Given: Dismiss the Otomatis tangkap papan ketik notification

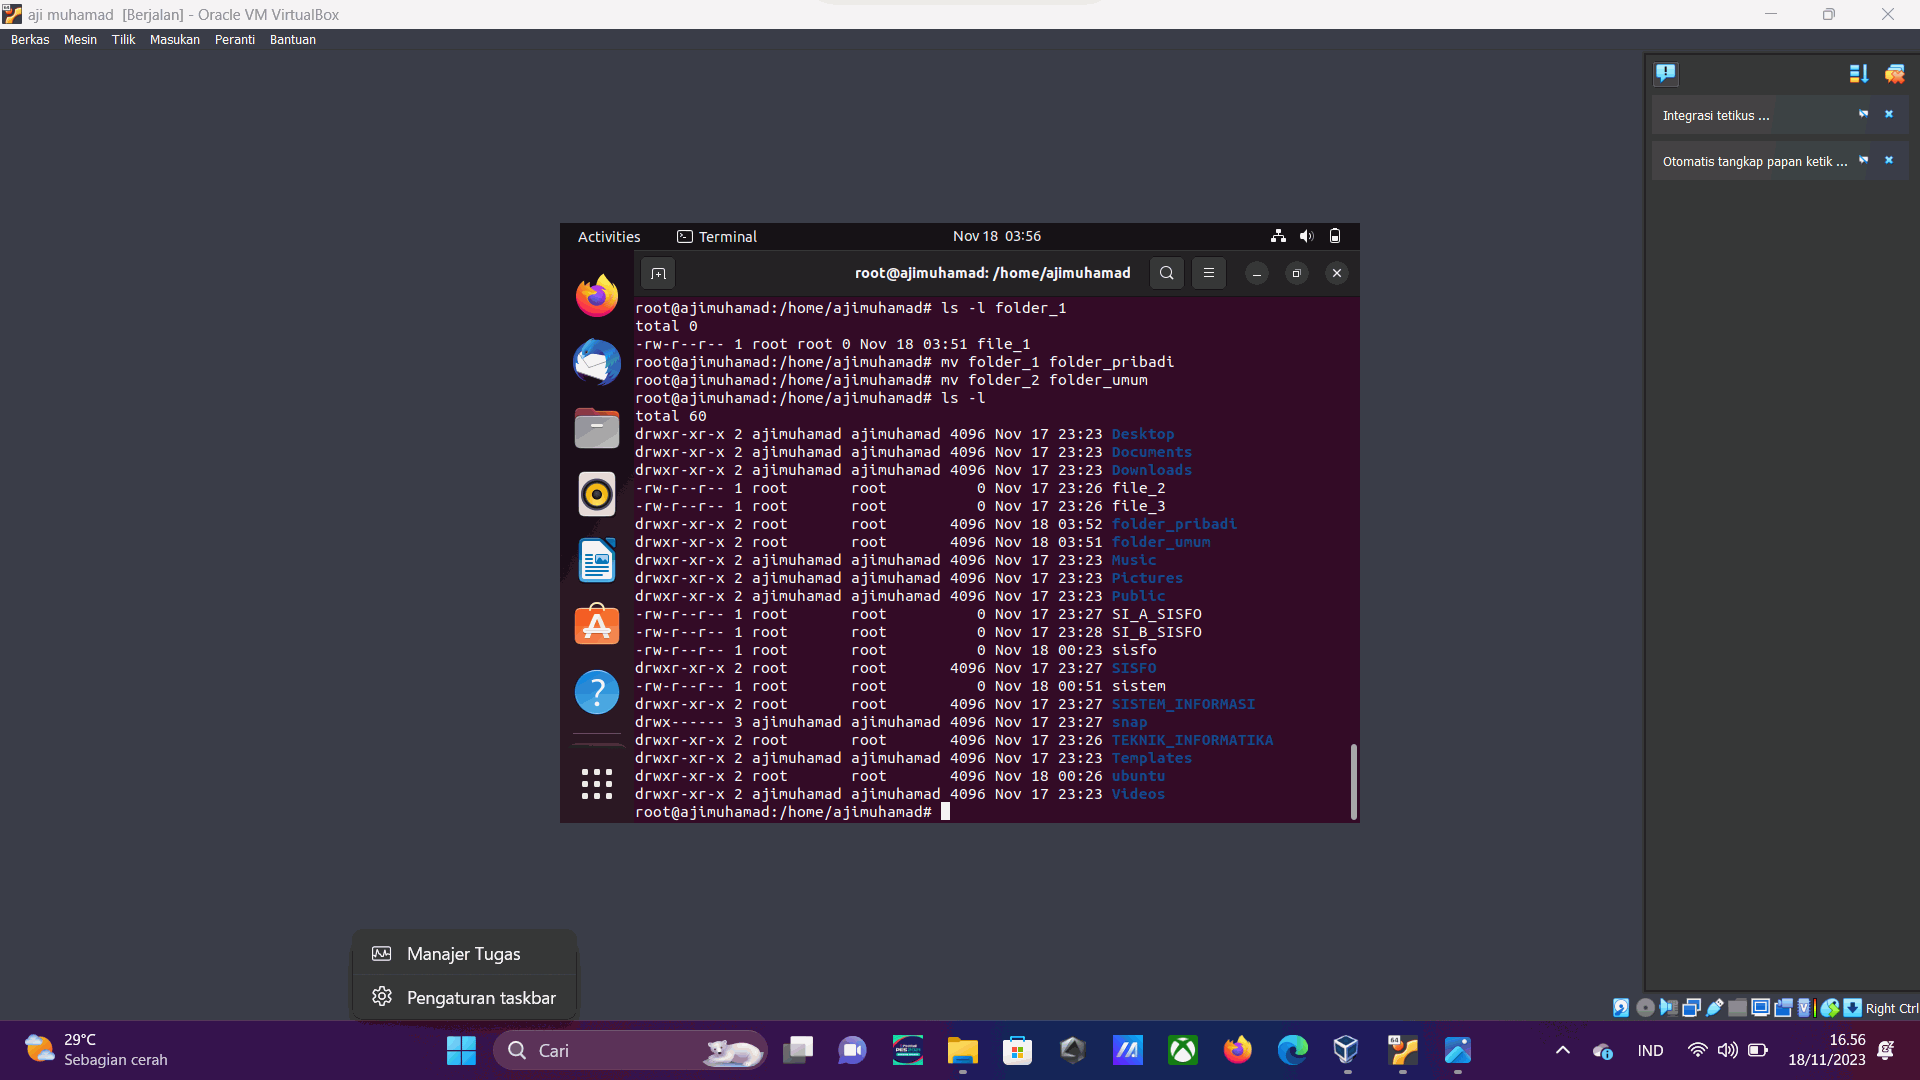Looking at the screenshot, I should pos(1889,160).
